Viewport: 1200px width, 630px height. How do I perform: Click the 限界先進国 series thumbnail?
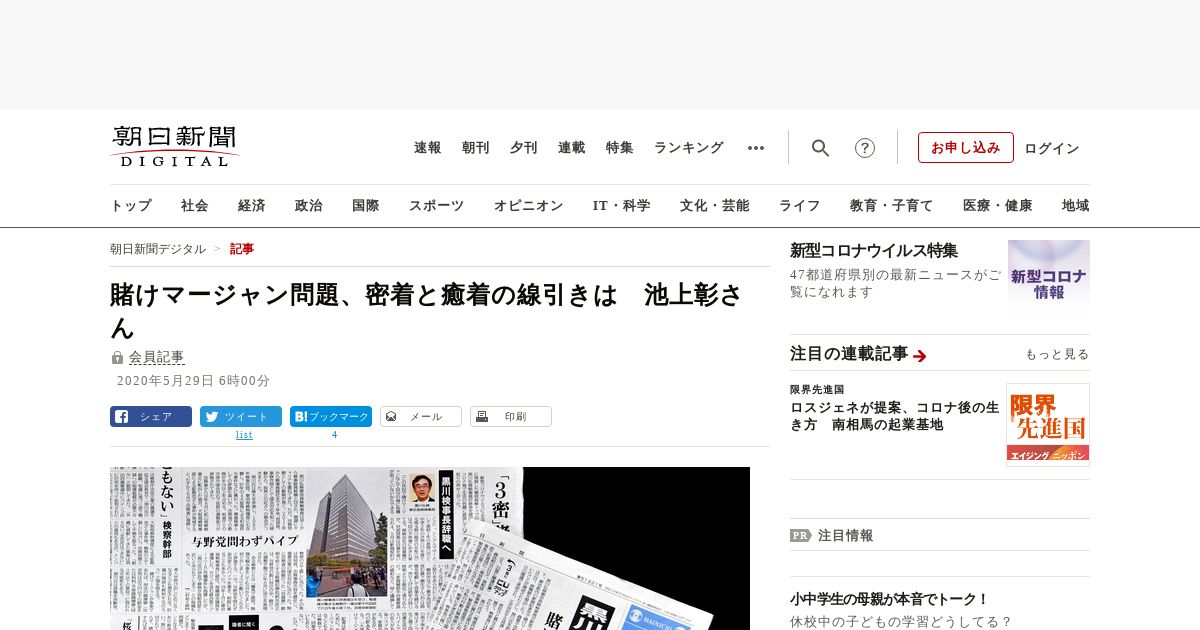click(x=1048, y=425)
